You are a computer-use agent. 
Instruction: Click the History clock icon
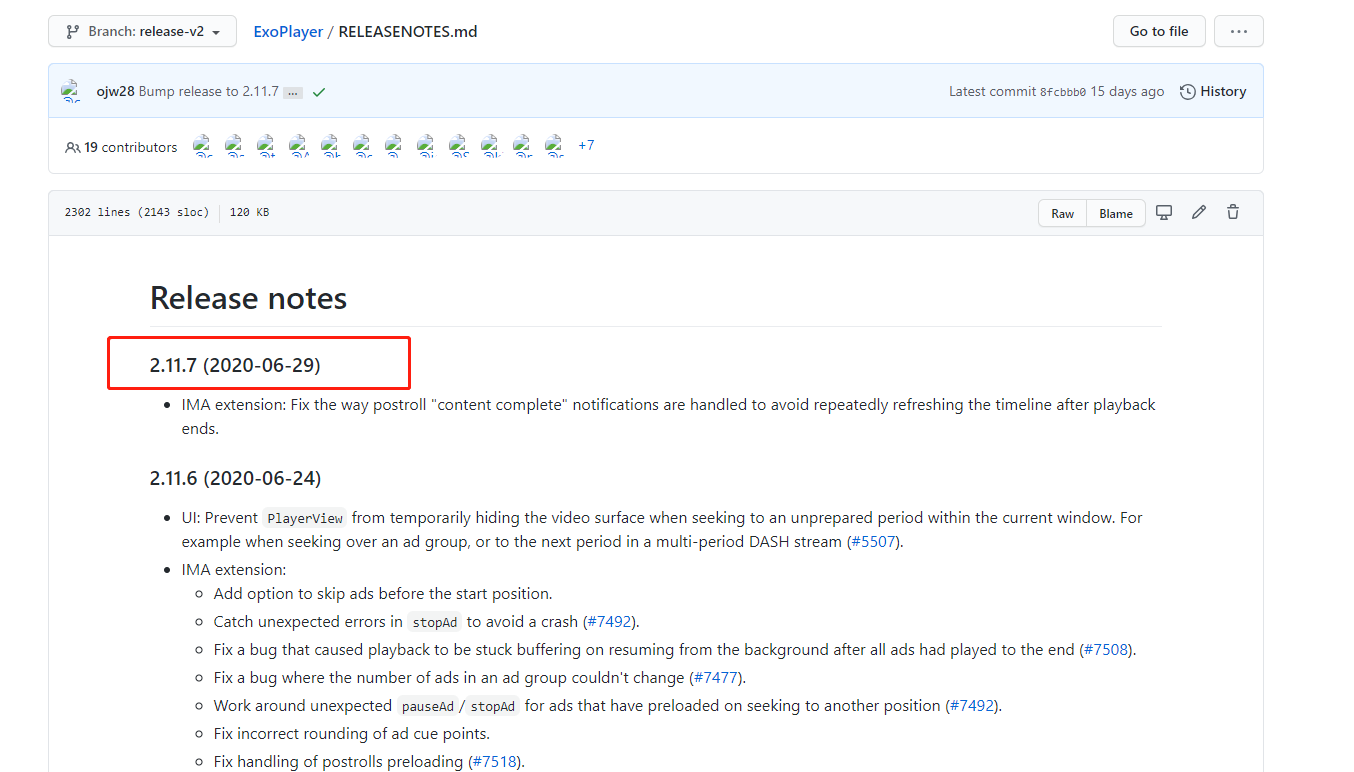[1187, 92]
